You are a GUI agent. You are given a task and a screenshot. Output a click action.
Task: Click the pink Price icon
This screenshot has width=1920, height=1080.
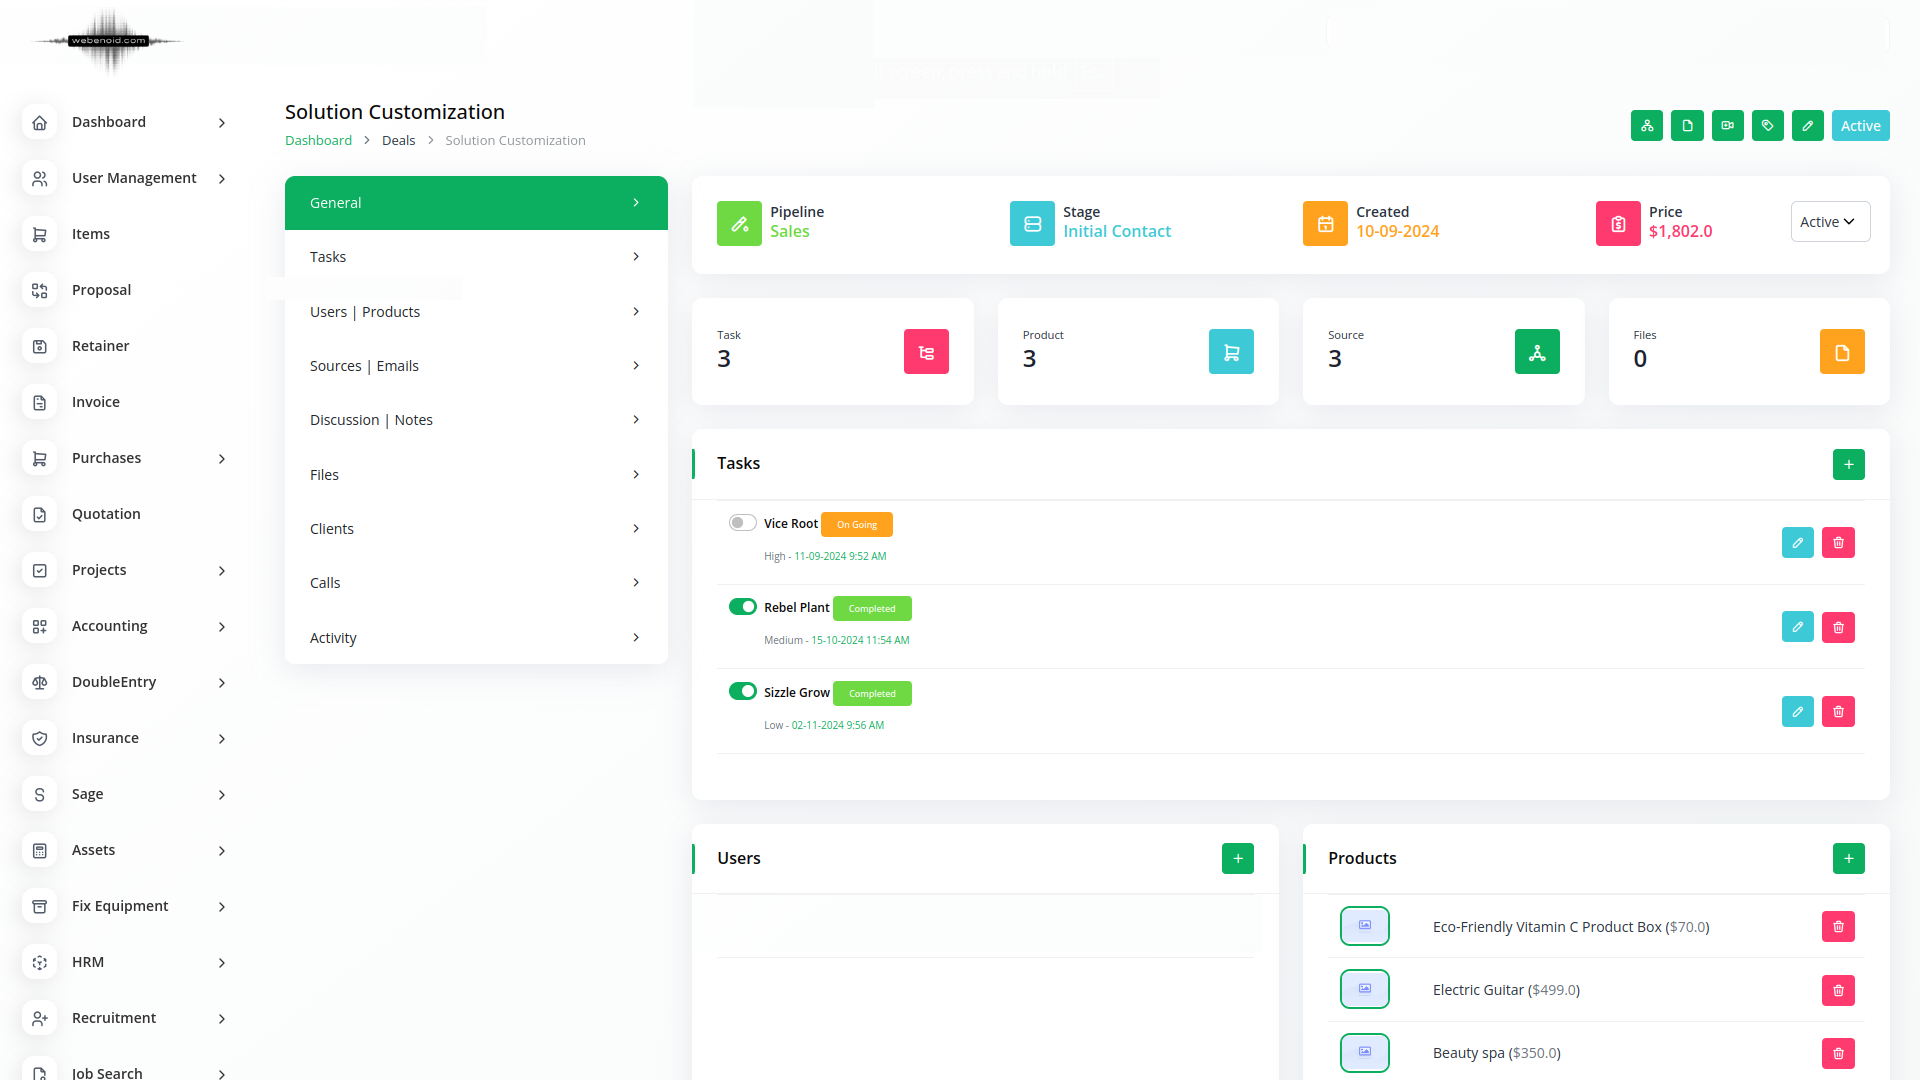coord(1618,224)
